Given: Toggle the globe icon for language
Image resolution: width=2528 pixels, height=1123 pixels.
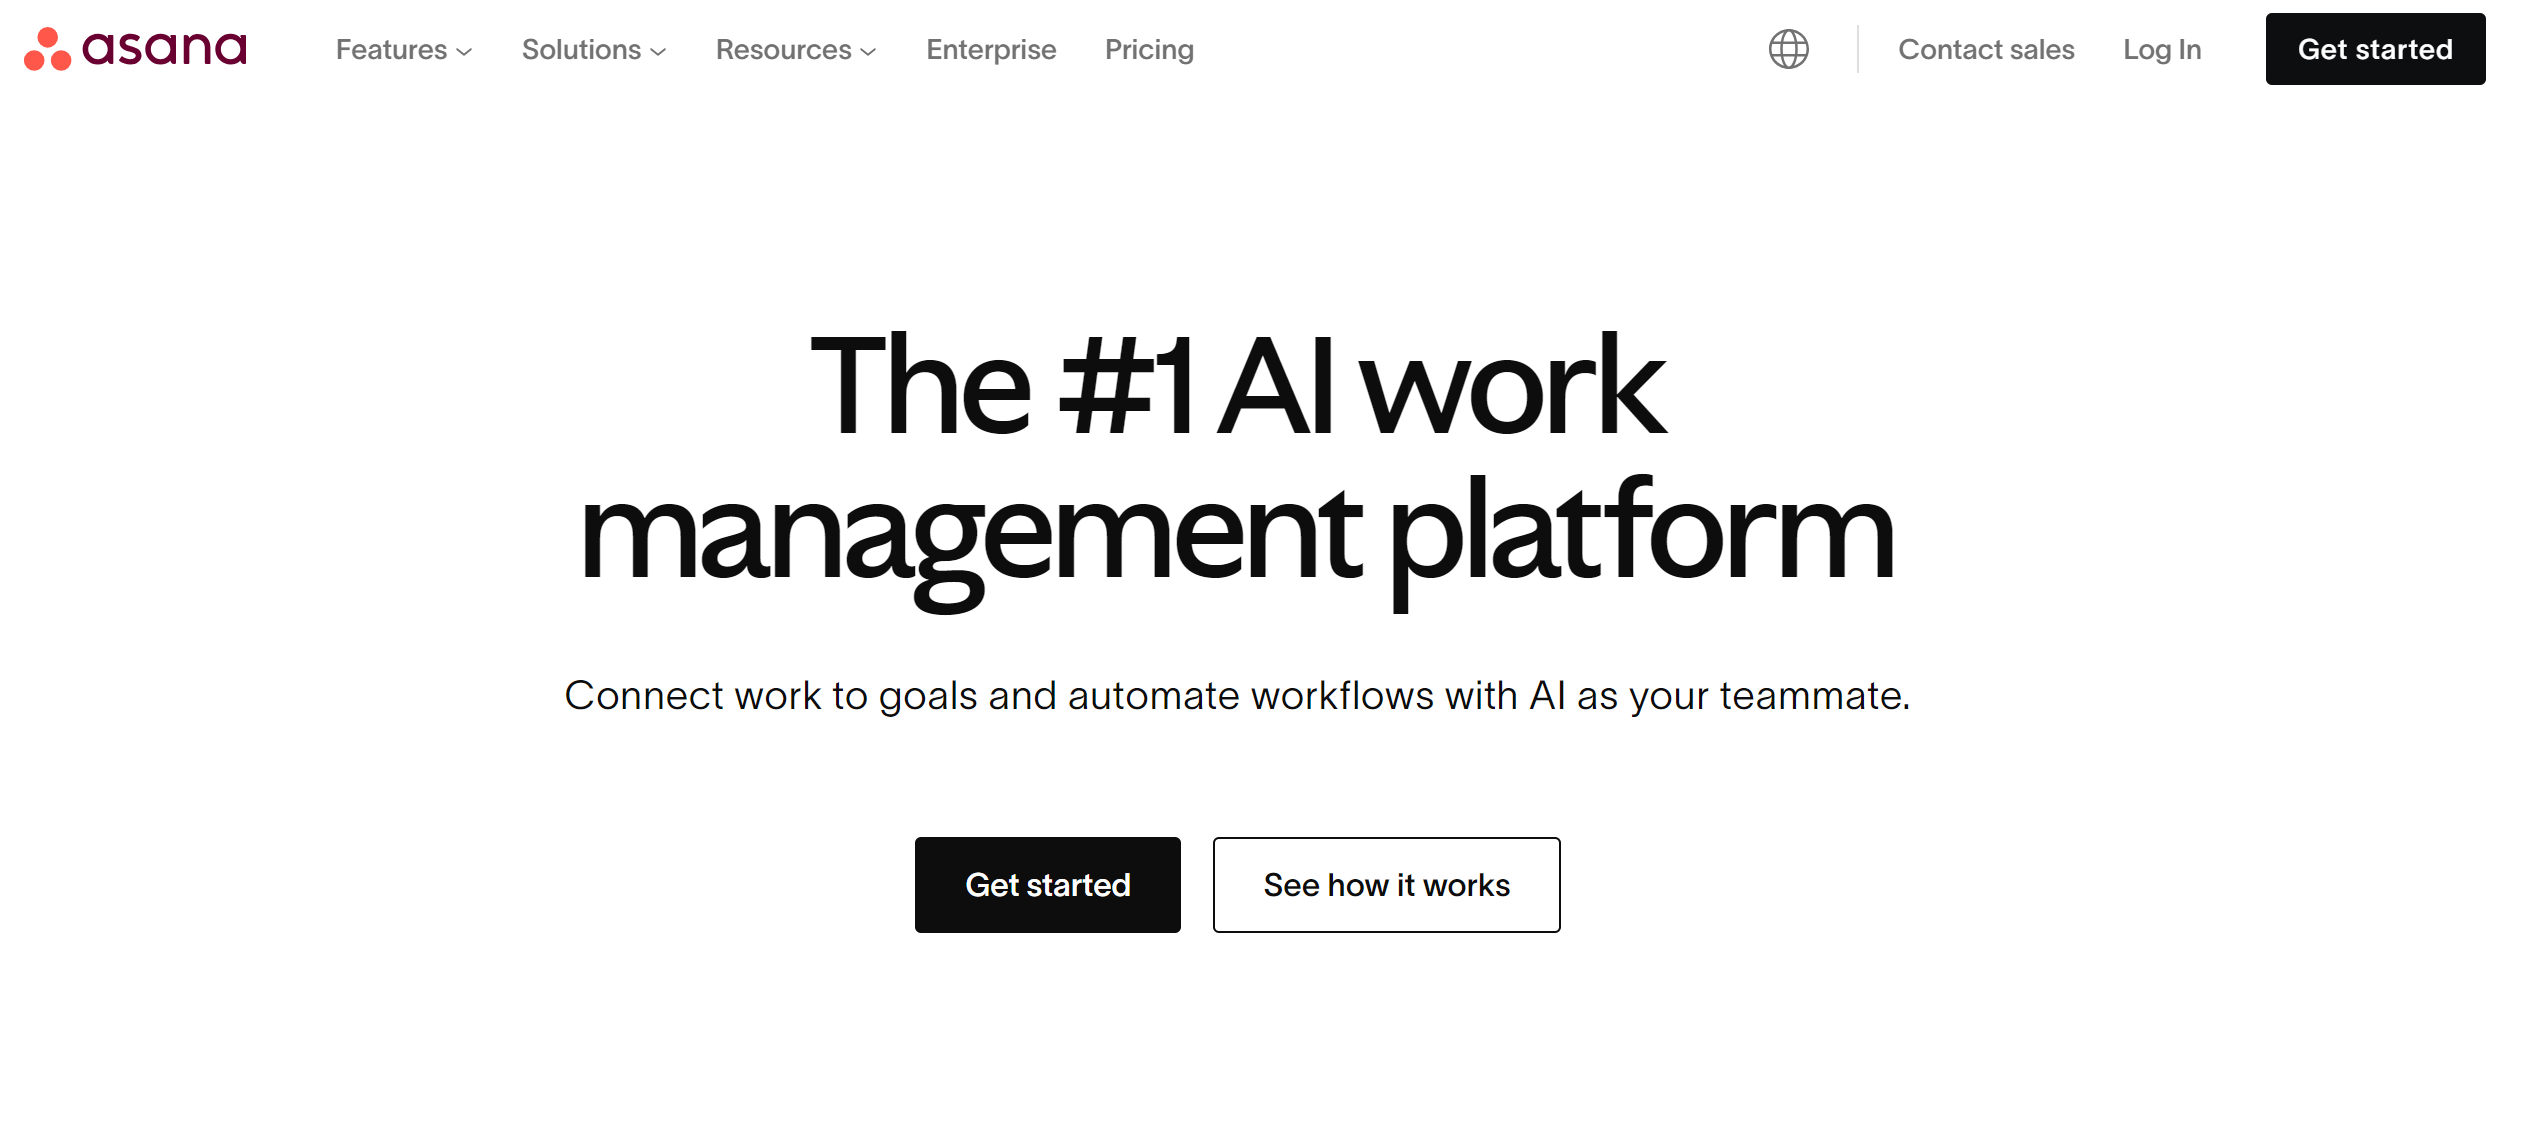Looking at the screenshot, I should [1790, 48].
